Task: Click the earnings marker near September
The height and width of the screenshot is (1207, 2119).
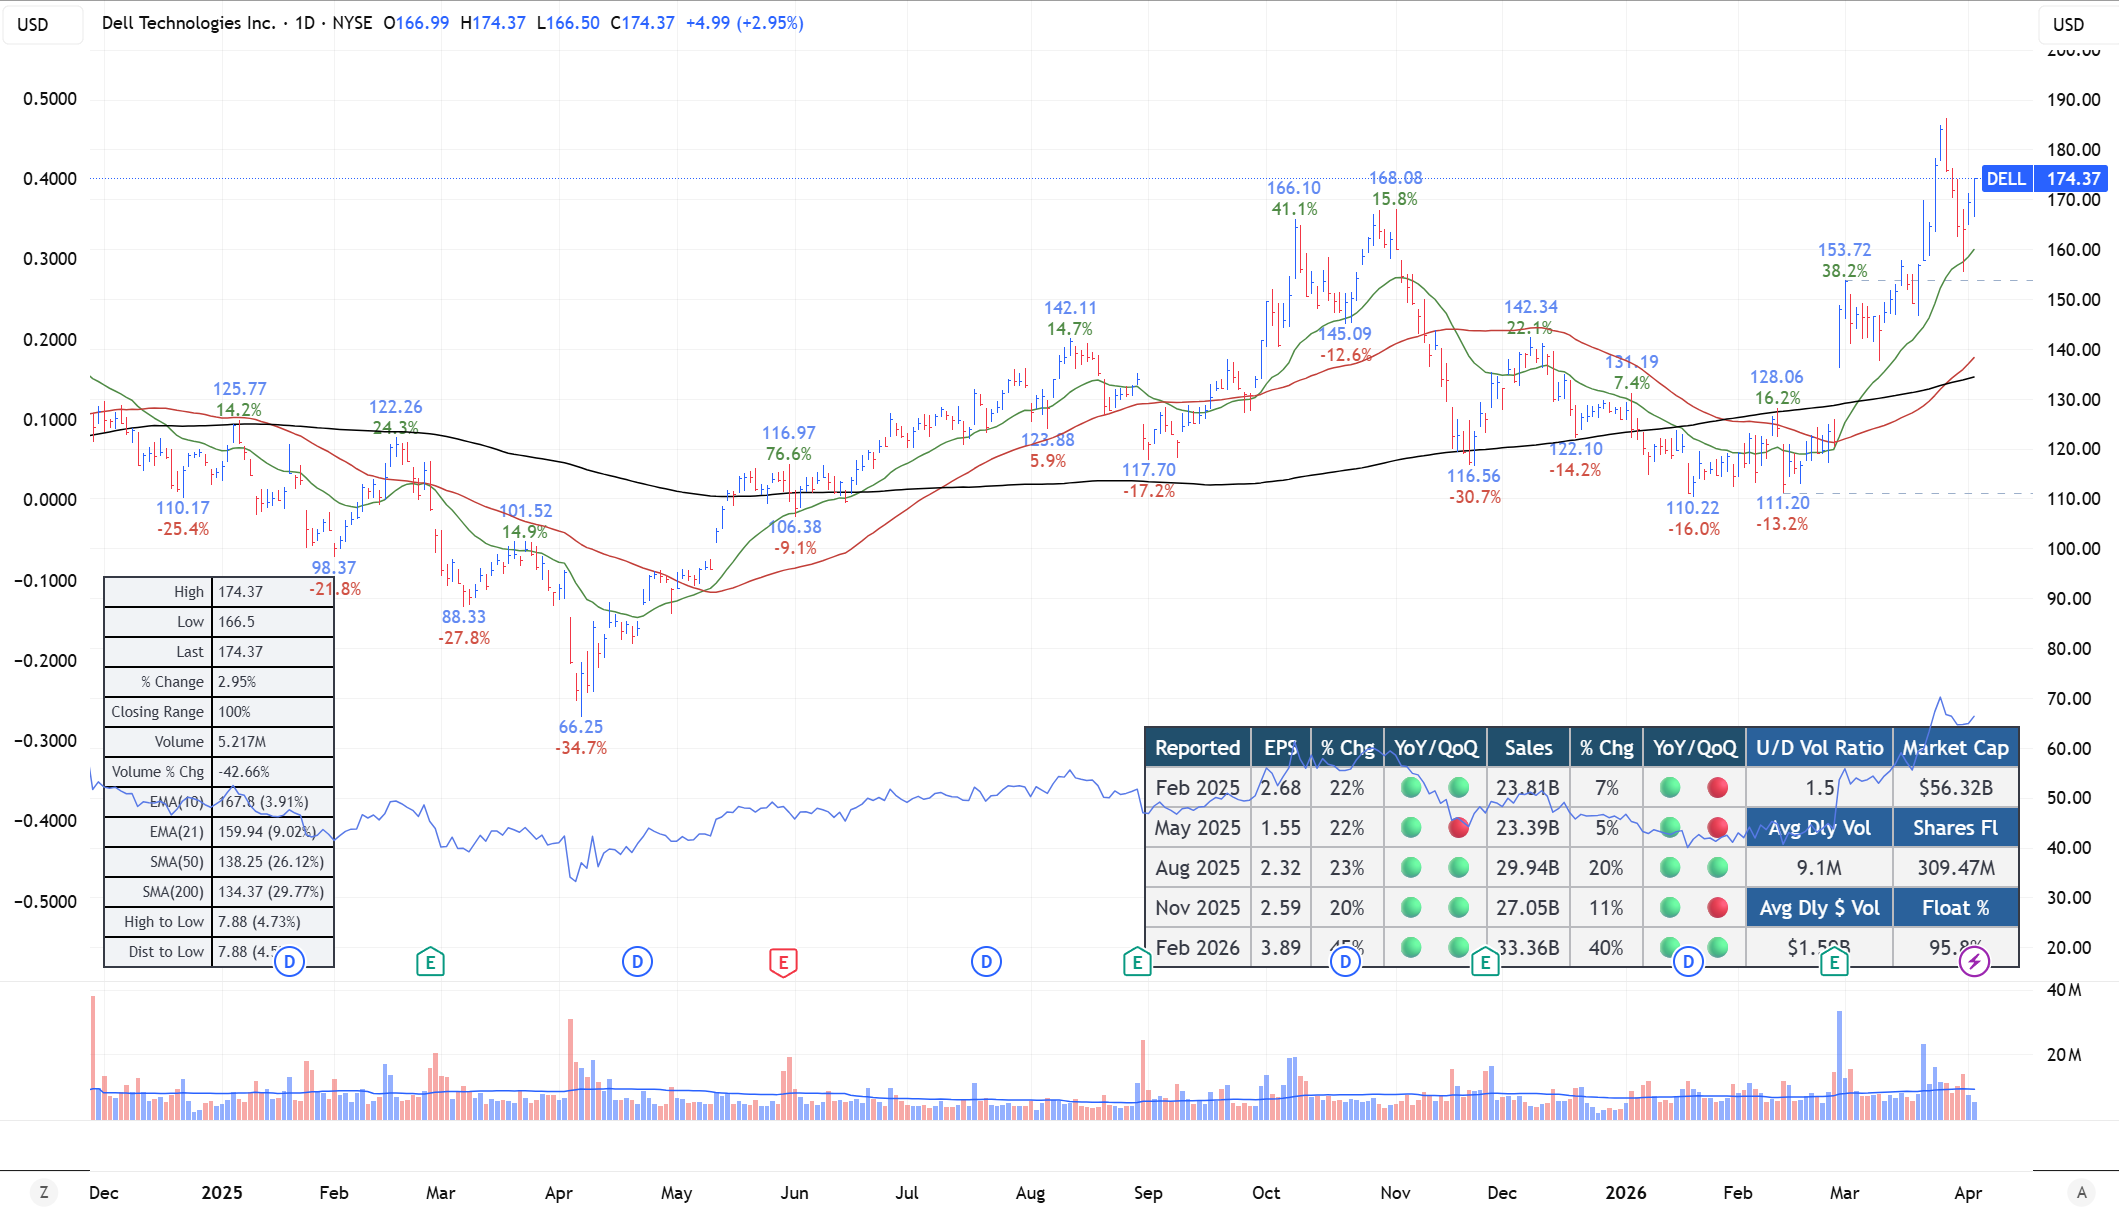Action: coord(1136,962)
